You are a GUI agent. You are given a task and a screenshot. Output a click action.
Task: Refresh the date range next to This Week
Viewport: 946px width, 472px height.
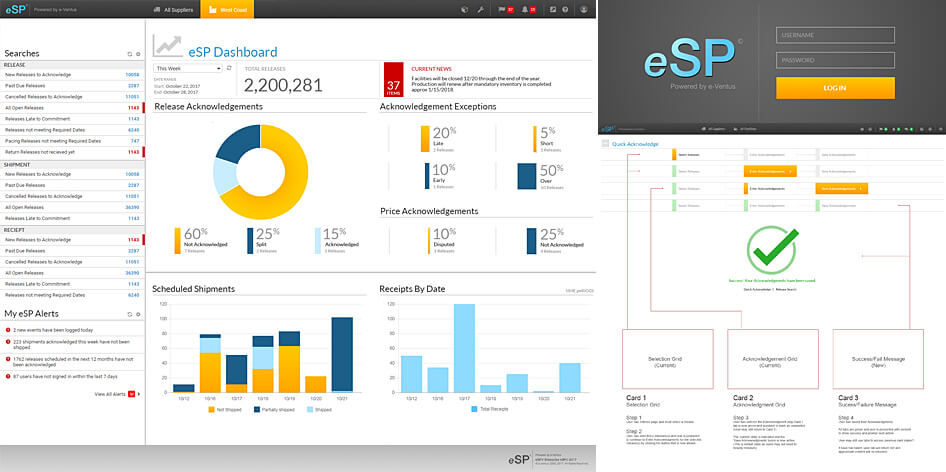229,68
